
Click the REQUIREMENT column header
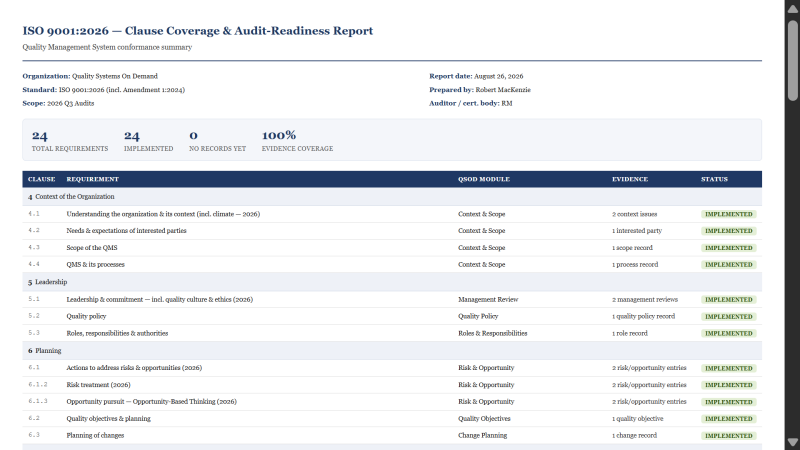[92, 179]
